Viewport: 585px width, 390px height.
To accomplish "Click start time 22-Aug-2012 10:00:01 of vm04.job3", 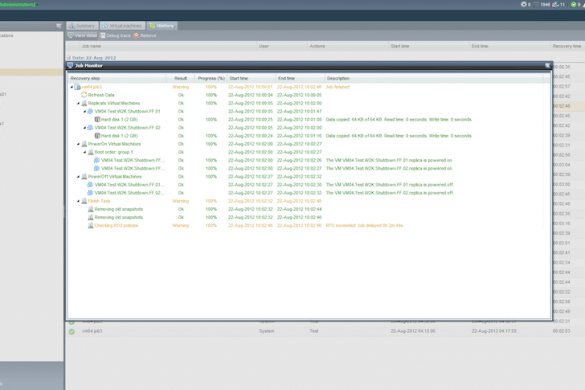I will pyautogui.click(x=250, y=87).
